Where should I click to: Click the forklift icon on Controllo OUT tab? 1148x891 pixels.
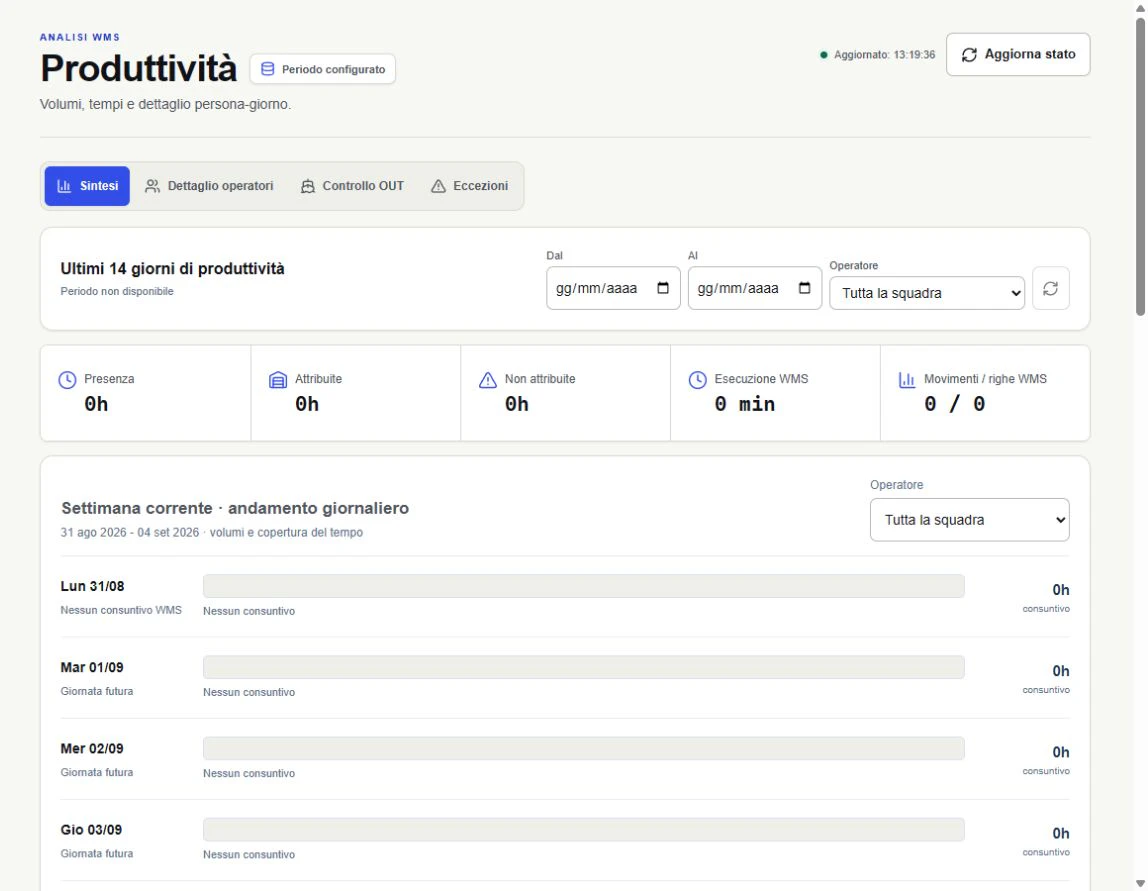308,186
